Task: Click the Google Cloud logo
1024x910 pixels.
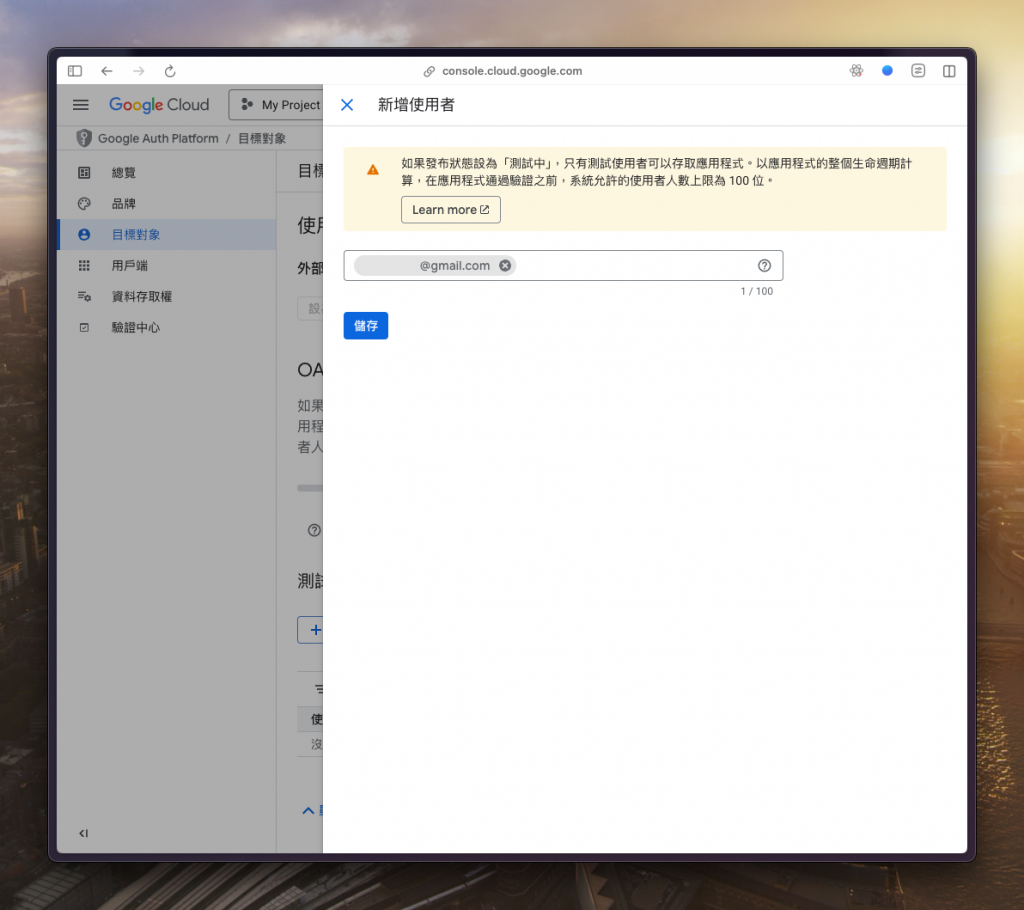Action: (x=159, y=105)
